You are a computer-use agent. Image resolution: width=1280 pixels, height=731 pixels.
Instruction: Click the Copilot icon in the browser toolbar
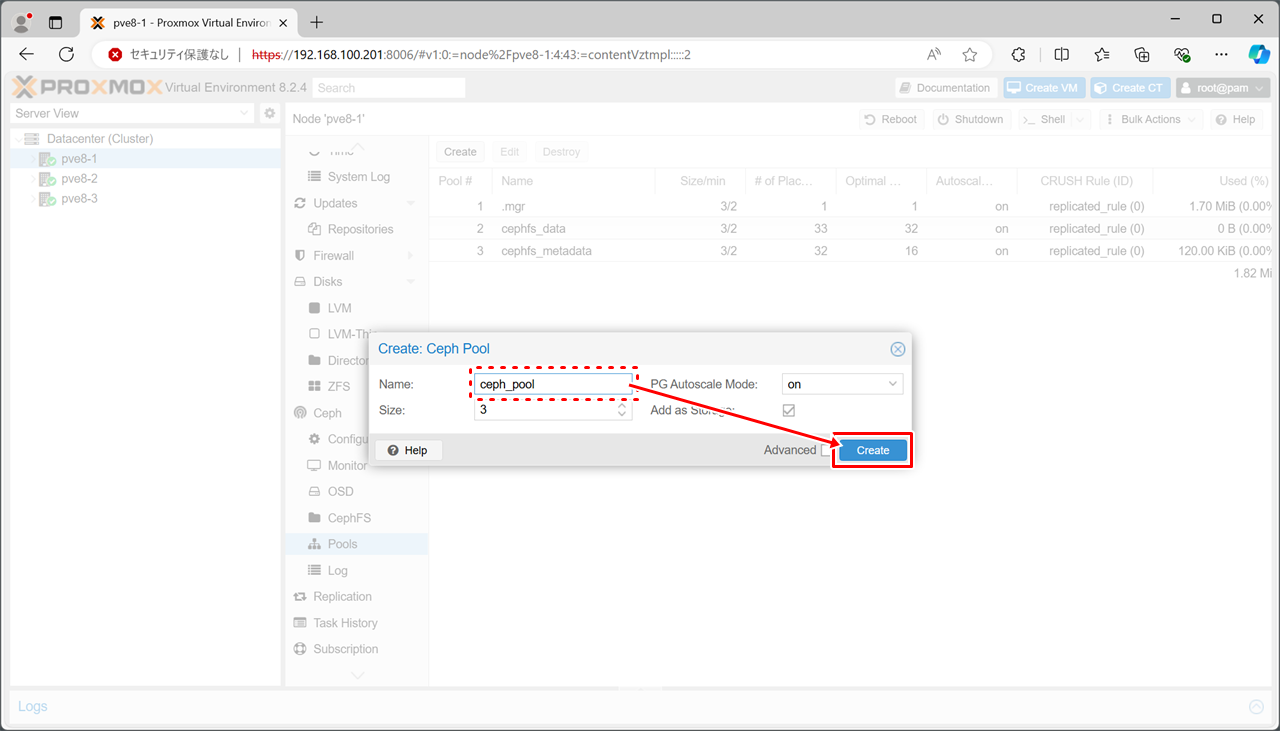pos(1258,55)
